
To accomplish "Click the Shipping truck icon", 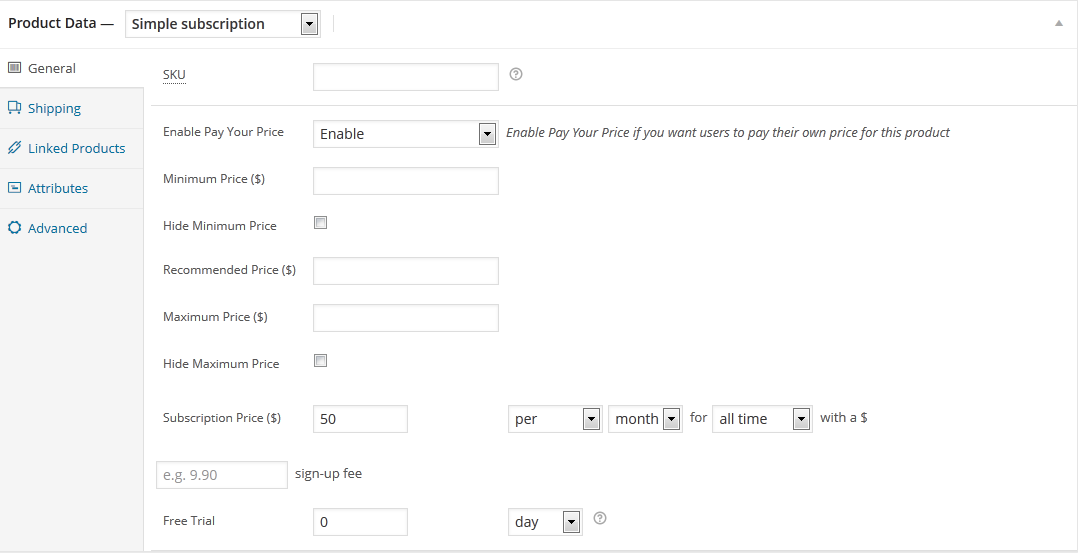I will (14, 108).
